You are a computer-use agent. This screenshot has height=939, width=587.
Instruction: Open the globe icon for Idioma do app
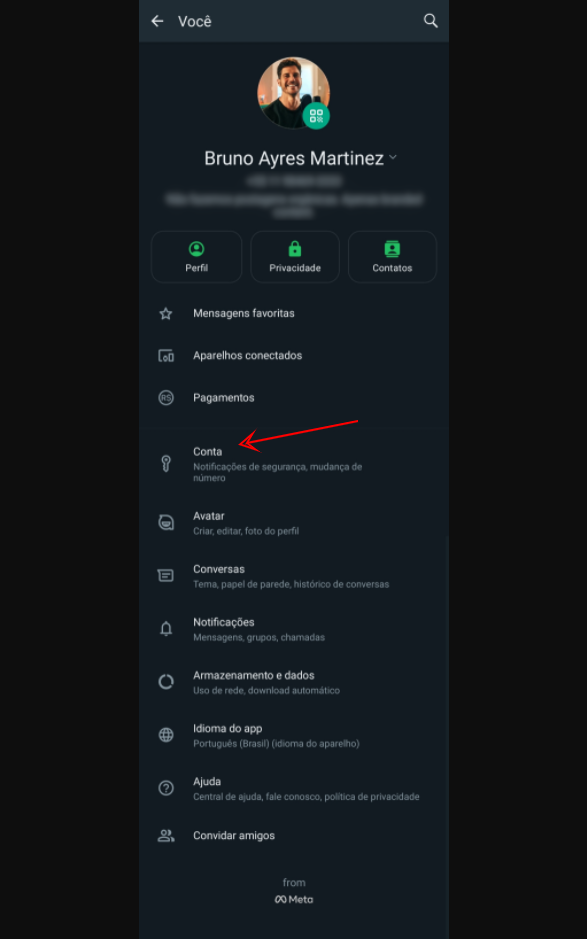click(x=166, y=734)
